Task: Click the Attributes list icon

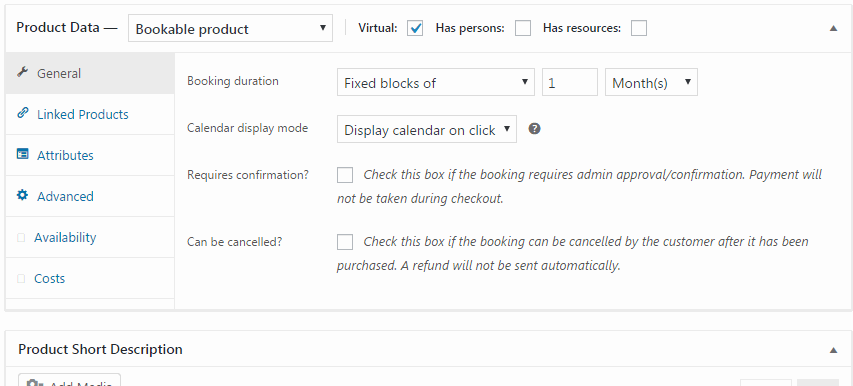Action: point(22,154)
